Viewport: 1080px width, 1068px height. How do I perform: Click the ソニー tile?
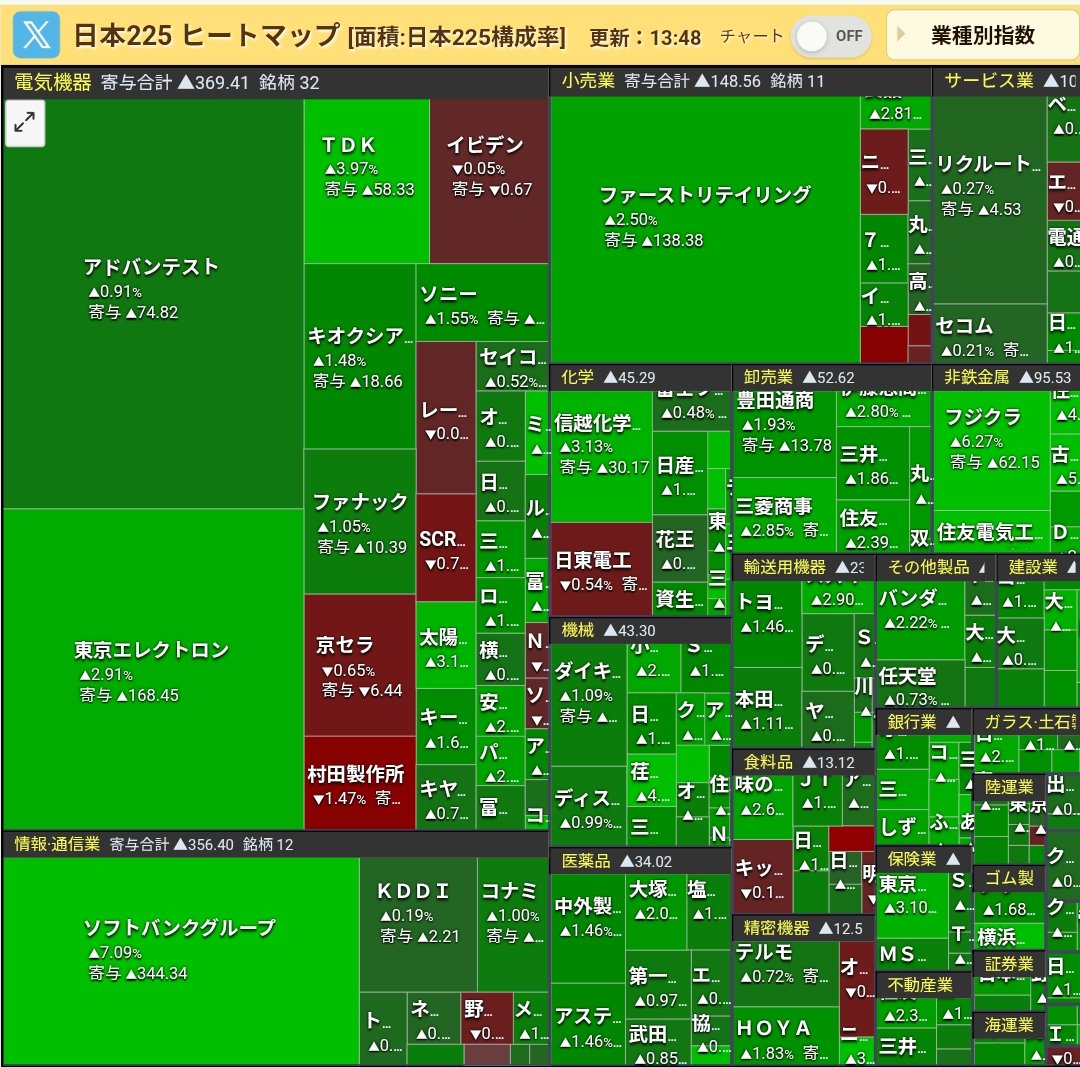pos(482,302)
